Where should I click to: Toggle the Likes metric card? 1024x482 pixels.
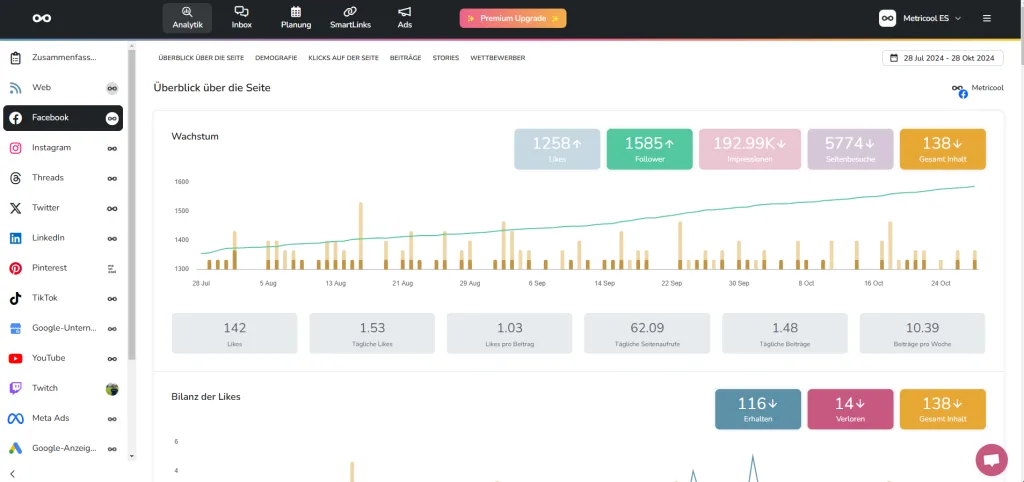[x=557, y=149]
